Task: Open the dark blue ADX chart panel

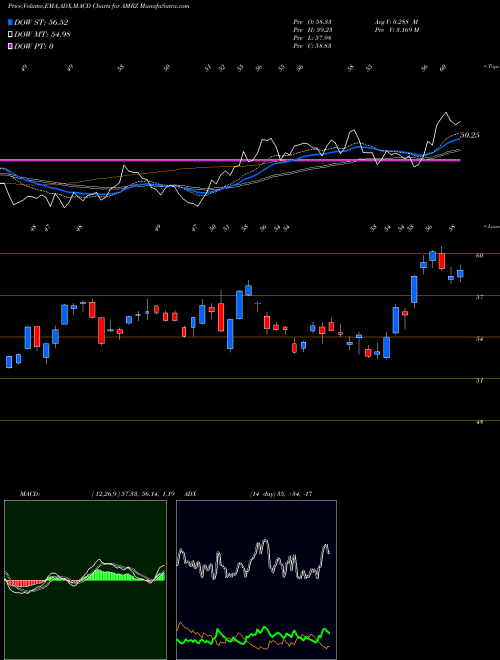Action: point(256,580)
